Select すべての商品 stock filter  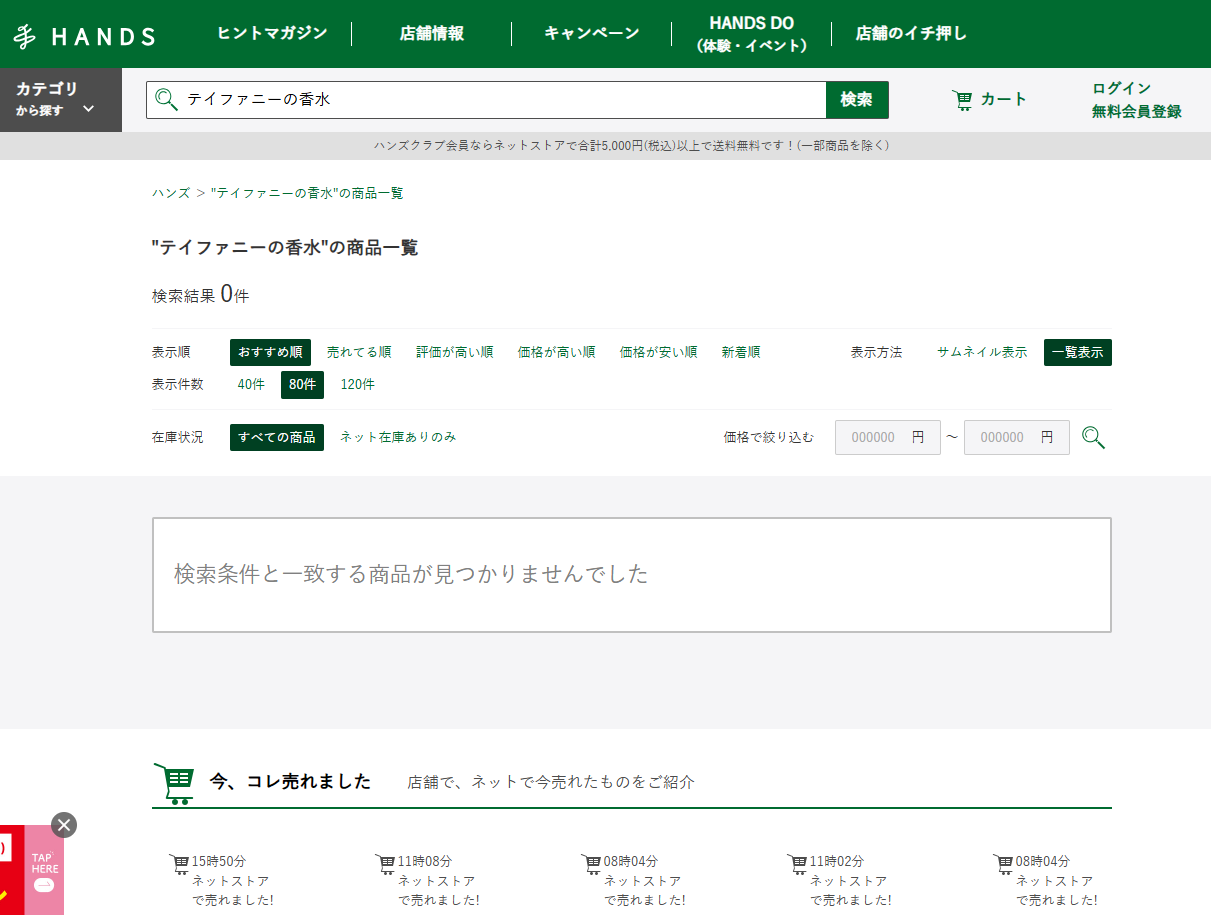[277, 437]
